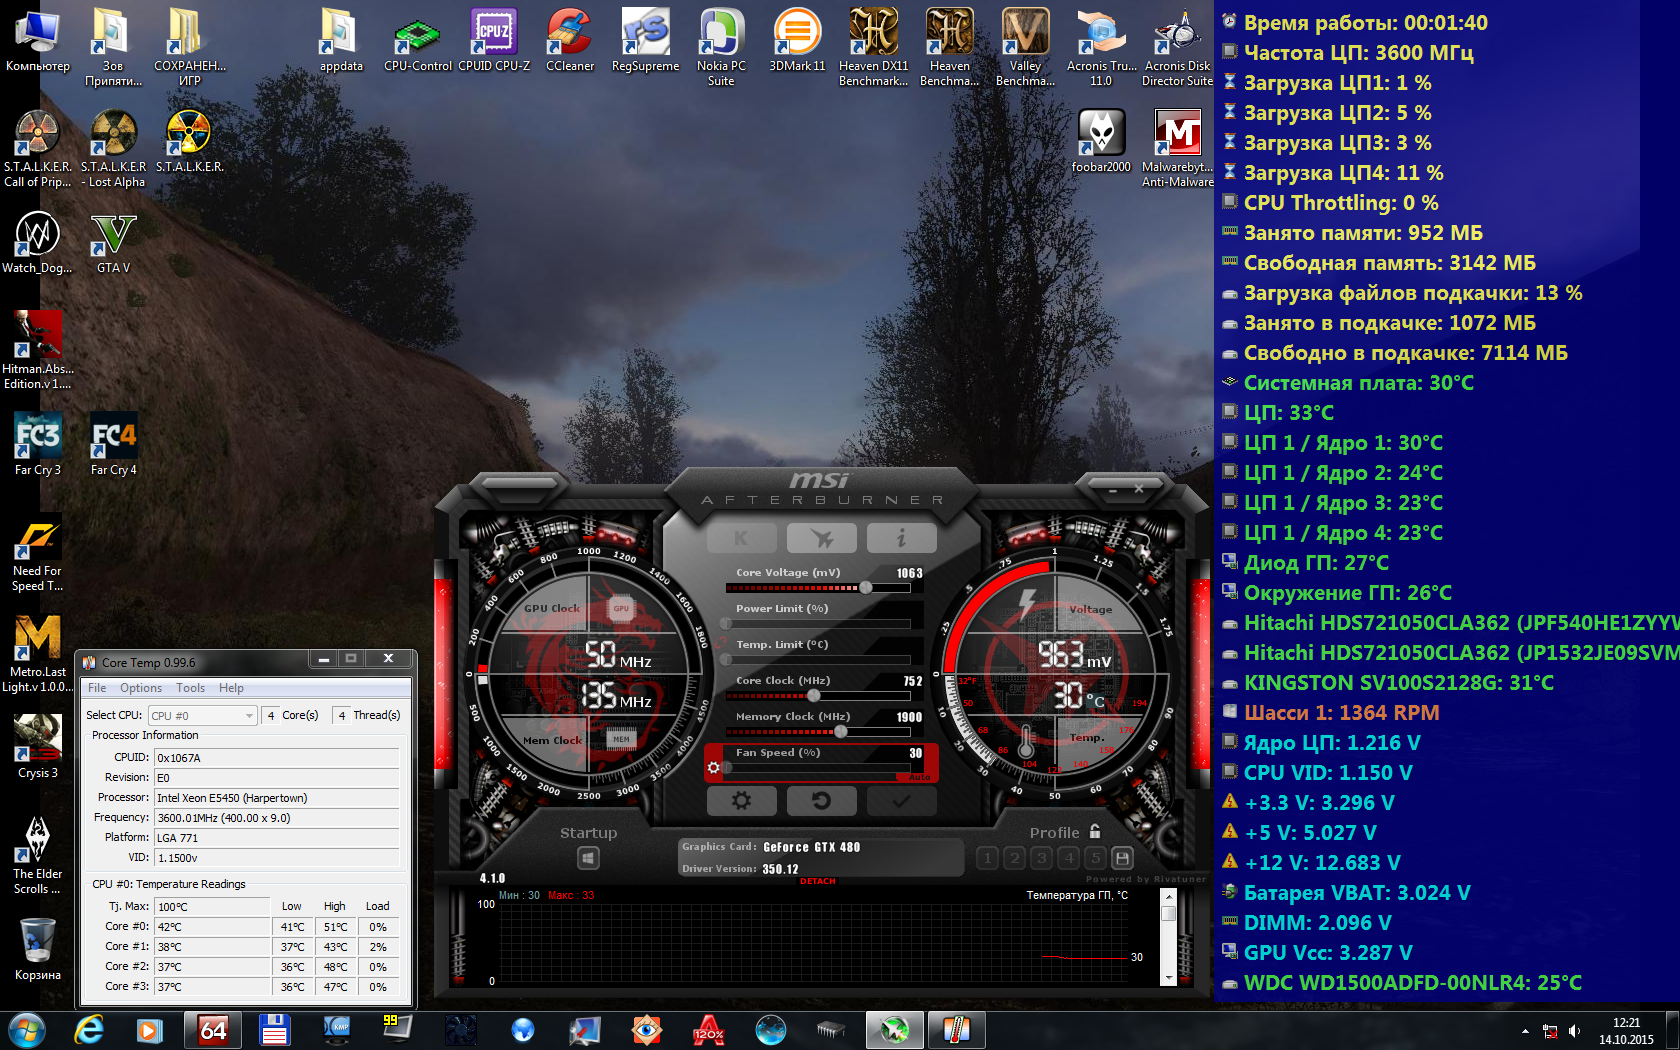Screen dimensions: 1680x1050
Task: Open MSI Afterburner settings gear
Action: 741,800
